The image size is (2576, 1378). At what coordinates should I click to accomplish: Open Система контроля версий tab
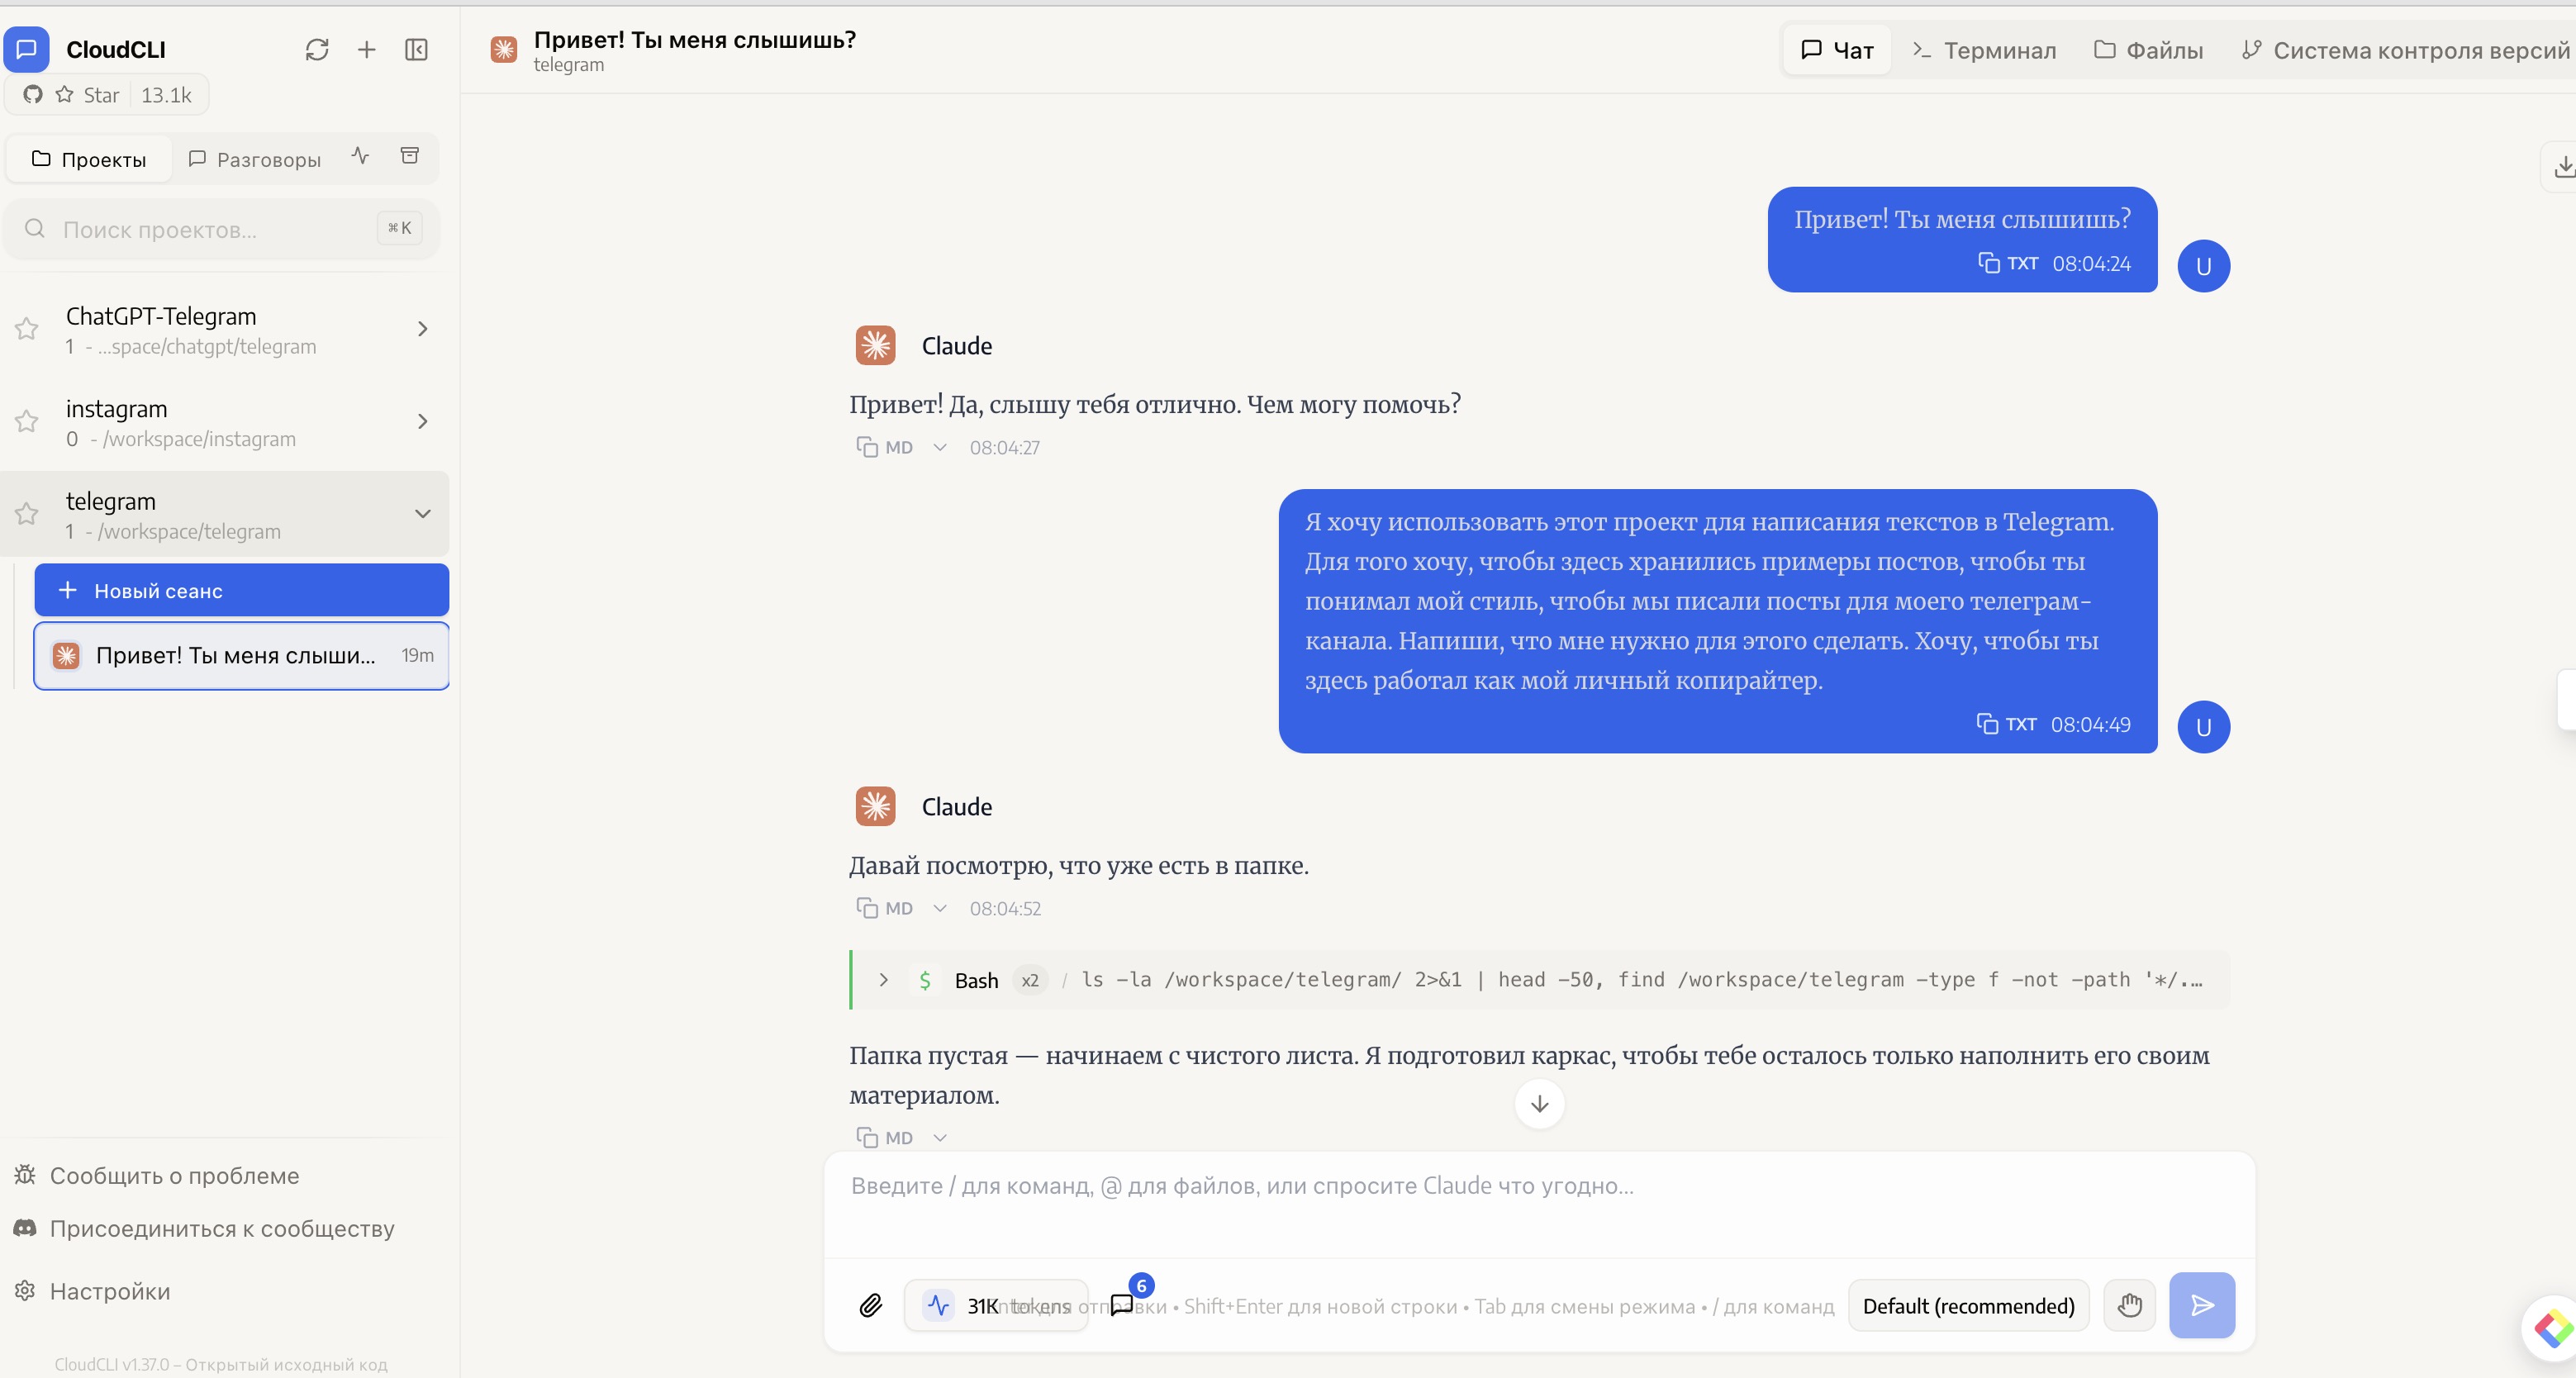[x=2404, y=50]
